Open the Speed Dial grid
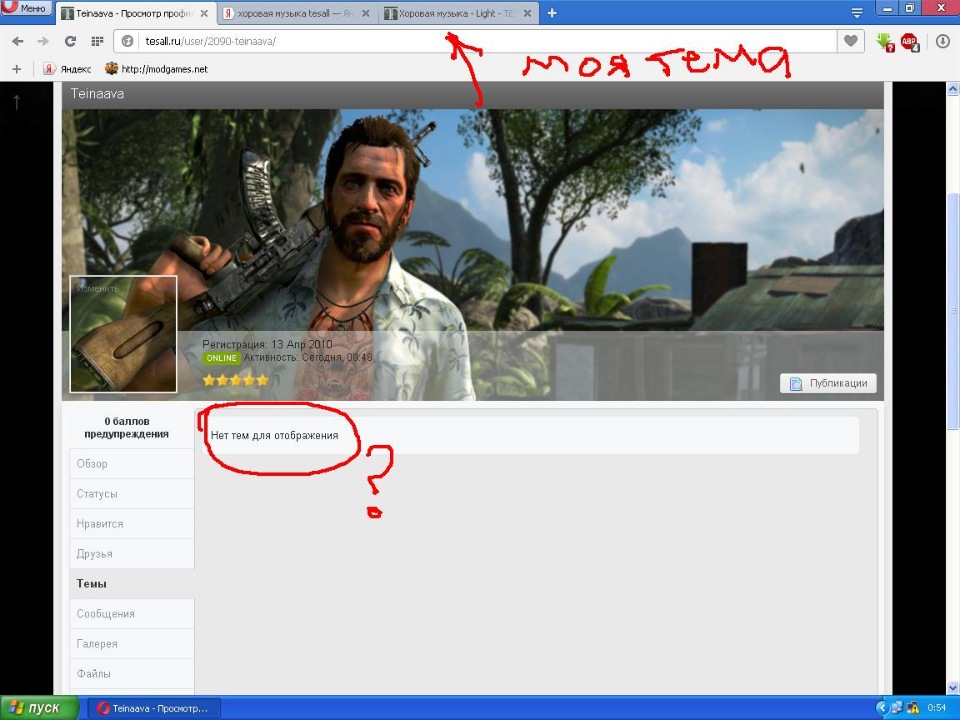The height and width of the screenshot is (720, 960). point(97,41)
